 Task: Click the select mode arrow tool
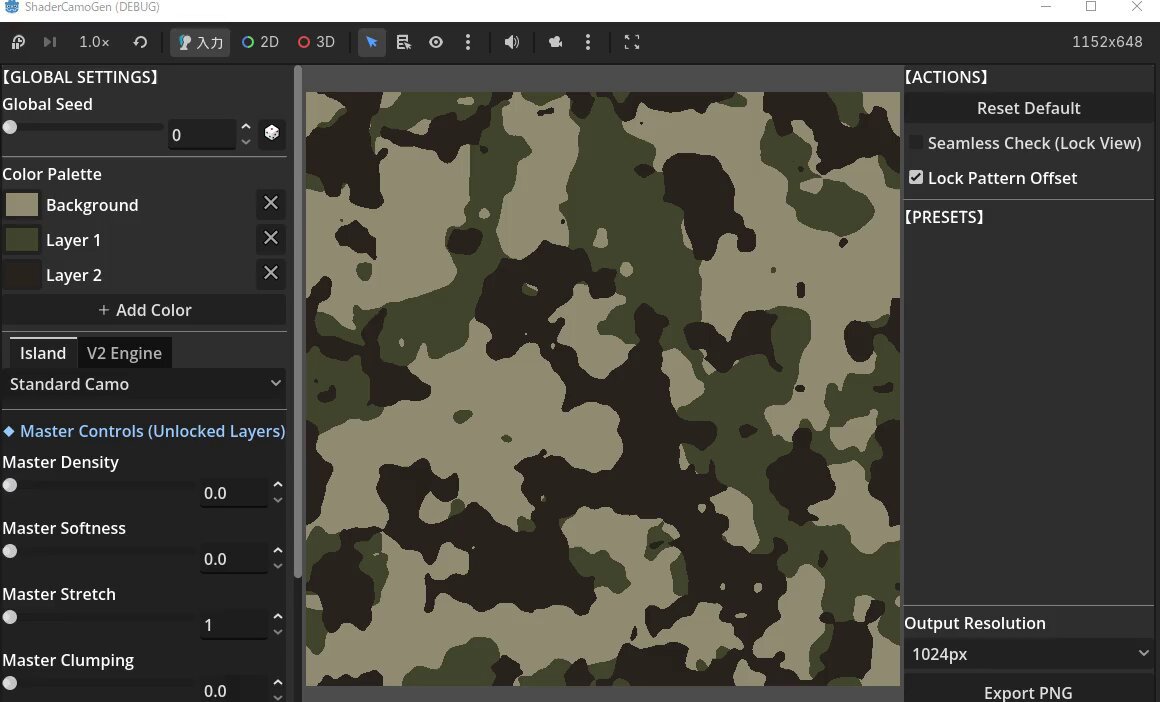pyautogui.click(x=371, y=42)
